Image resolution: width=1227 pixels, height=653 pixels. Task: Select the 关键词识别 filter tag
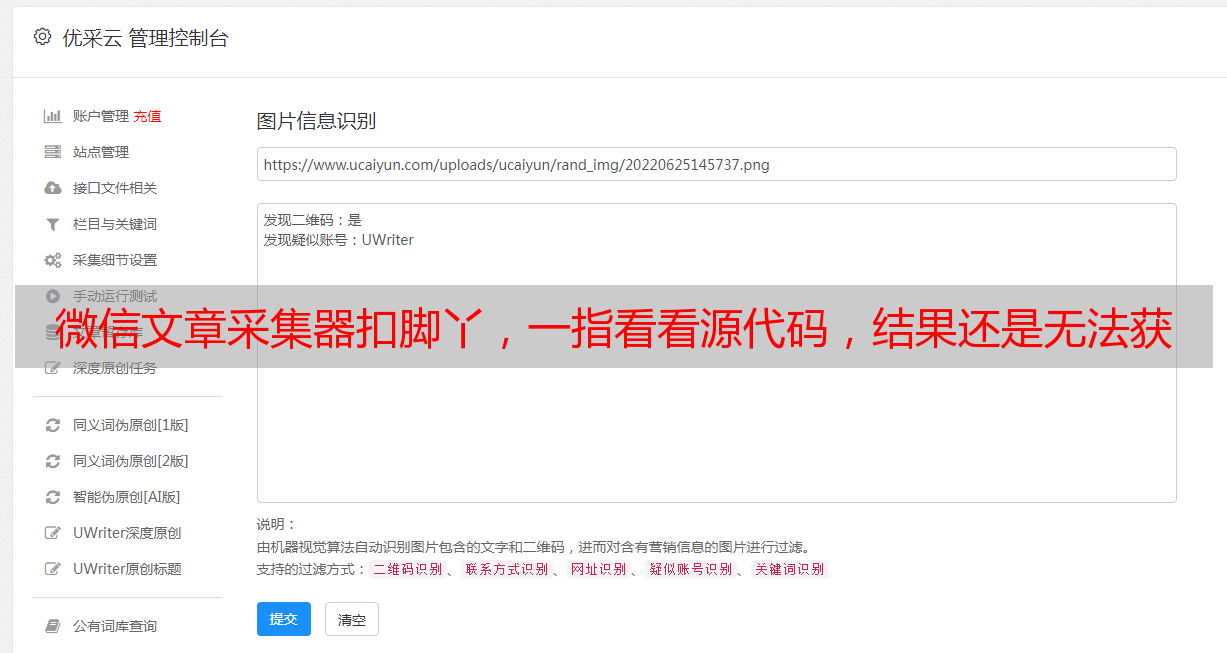tap(790, 569)
